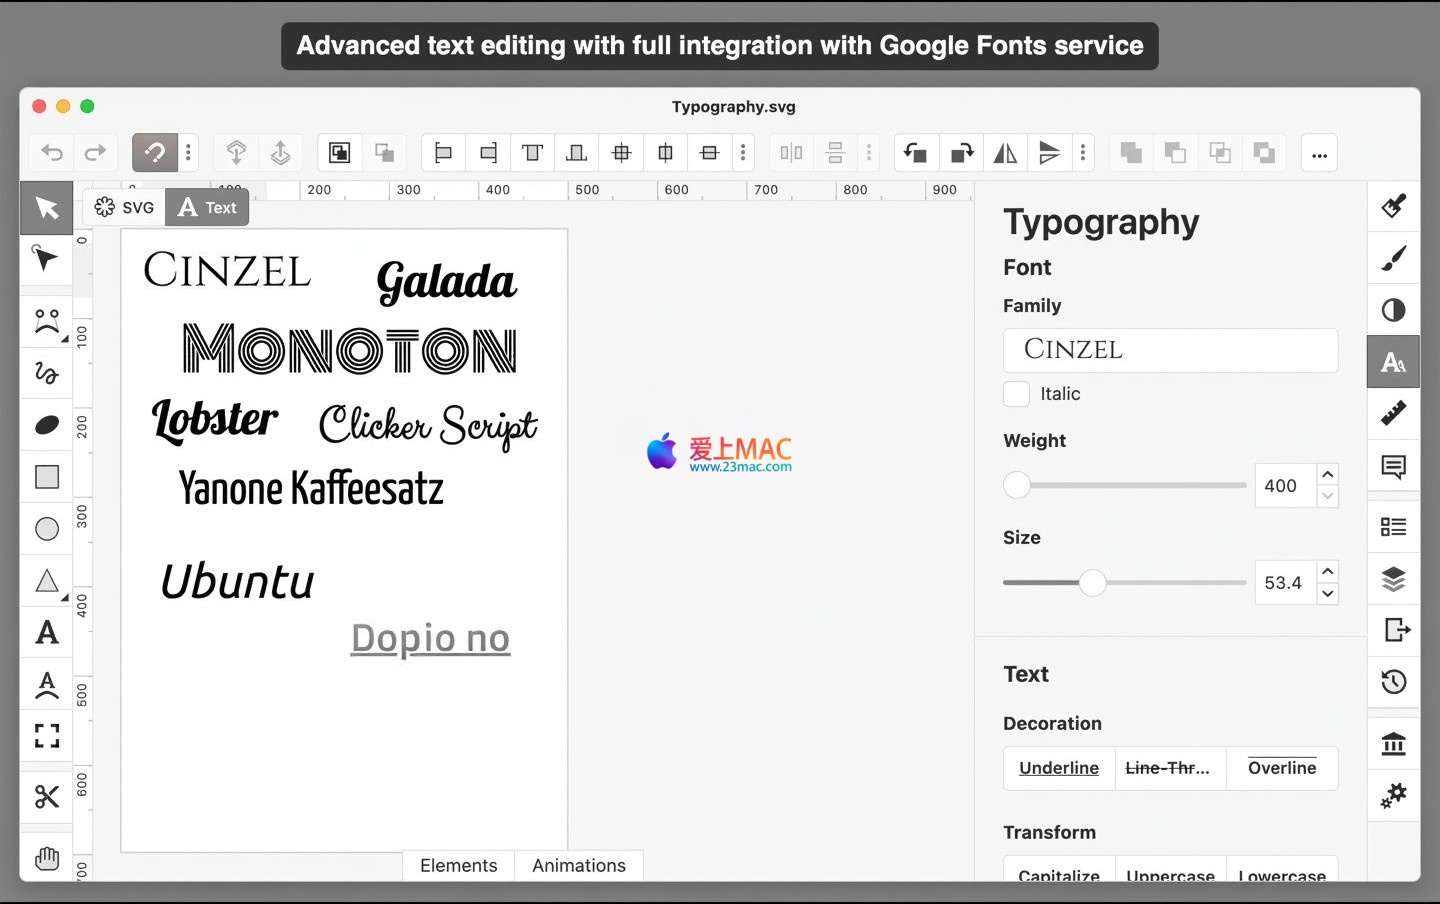Switch to the Animations tab
The height and width of the screenshot is (904, 1440).
coord(579,866)
